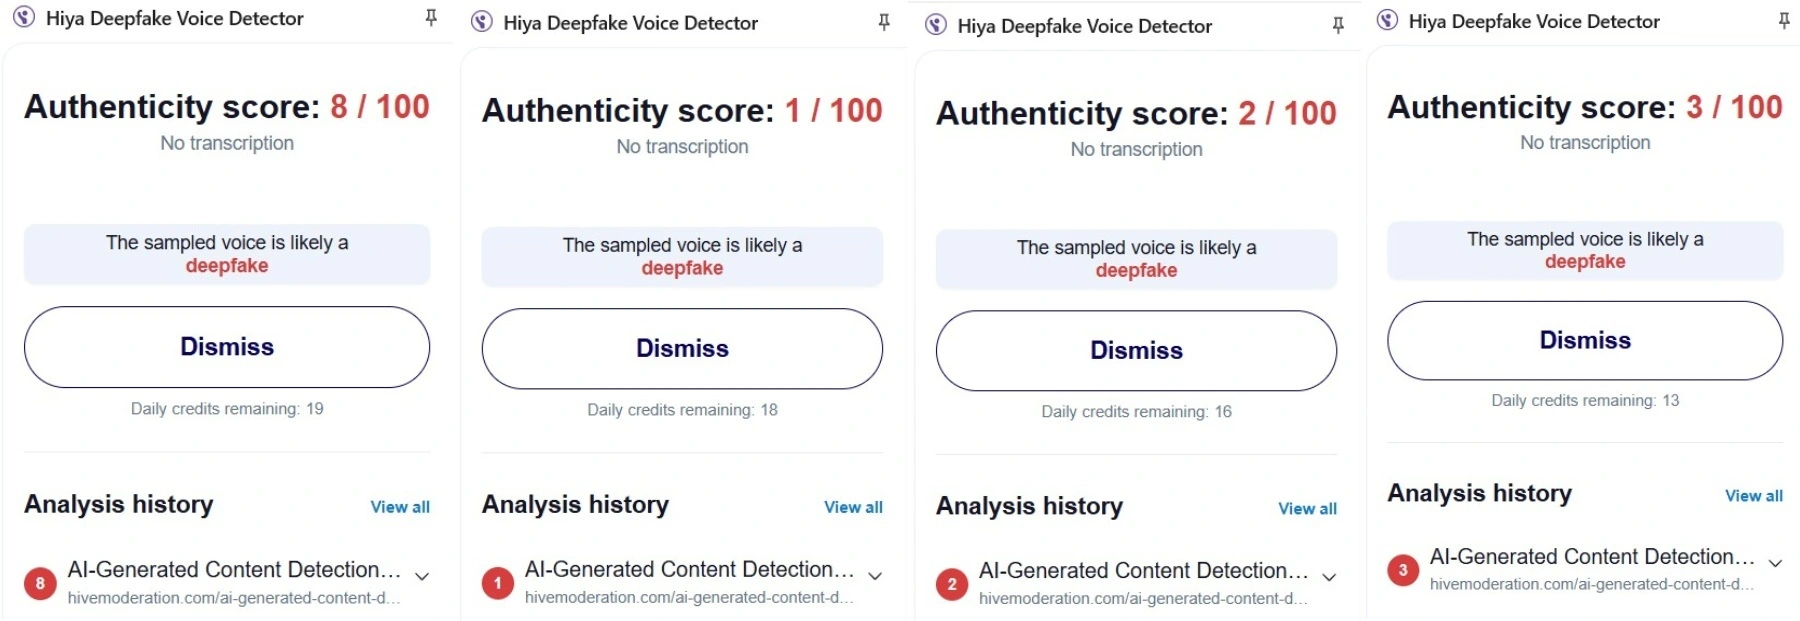
Task: Open View all in the 8 / 100 panel
Action: 400,507
